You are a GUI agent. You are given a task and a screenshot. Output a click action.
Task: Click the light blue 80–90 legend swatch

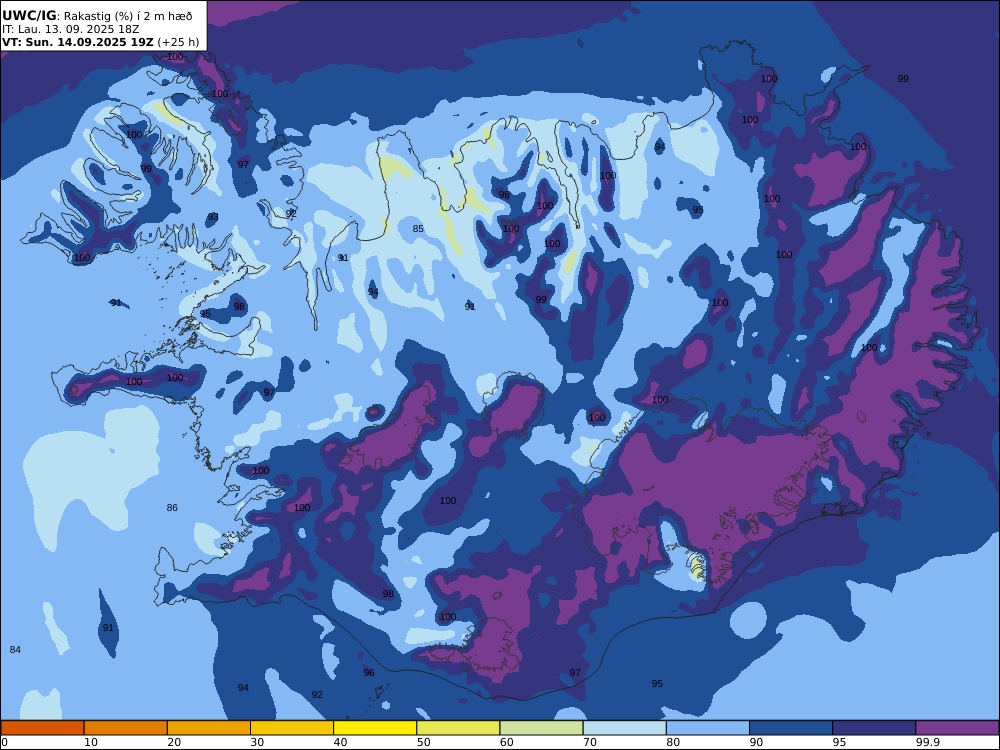click(708, 728)
